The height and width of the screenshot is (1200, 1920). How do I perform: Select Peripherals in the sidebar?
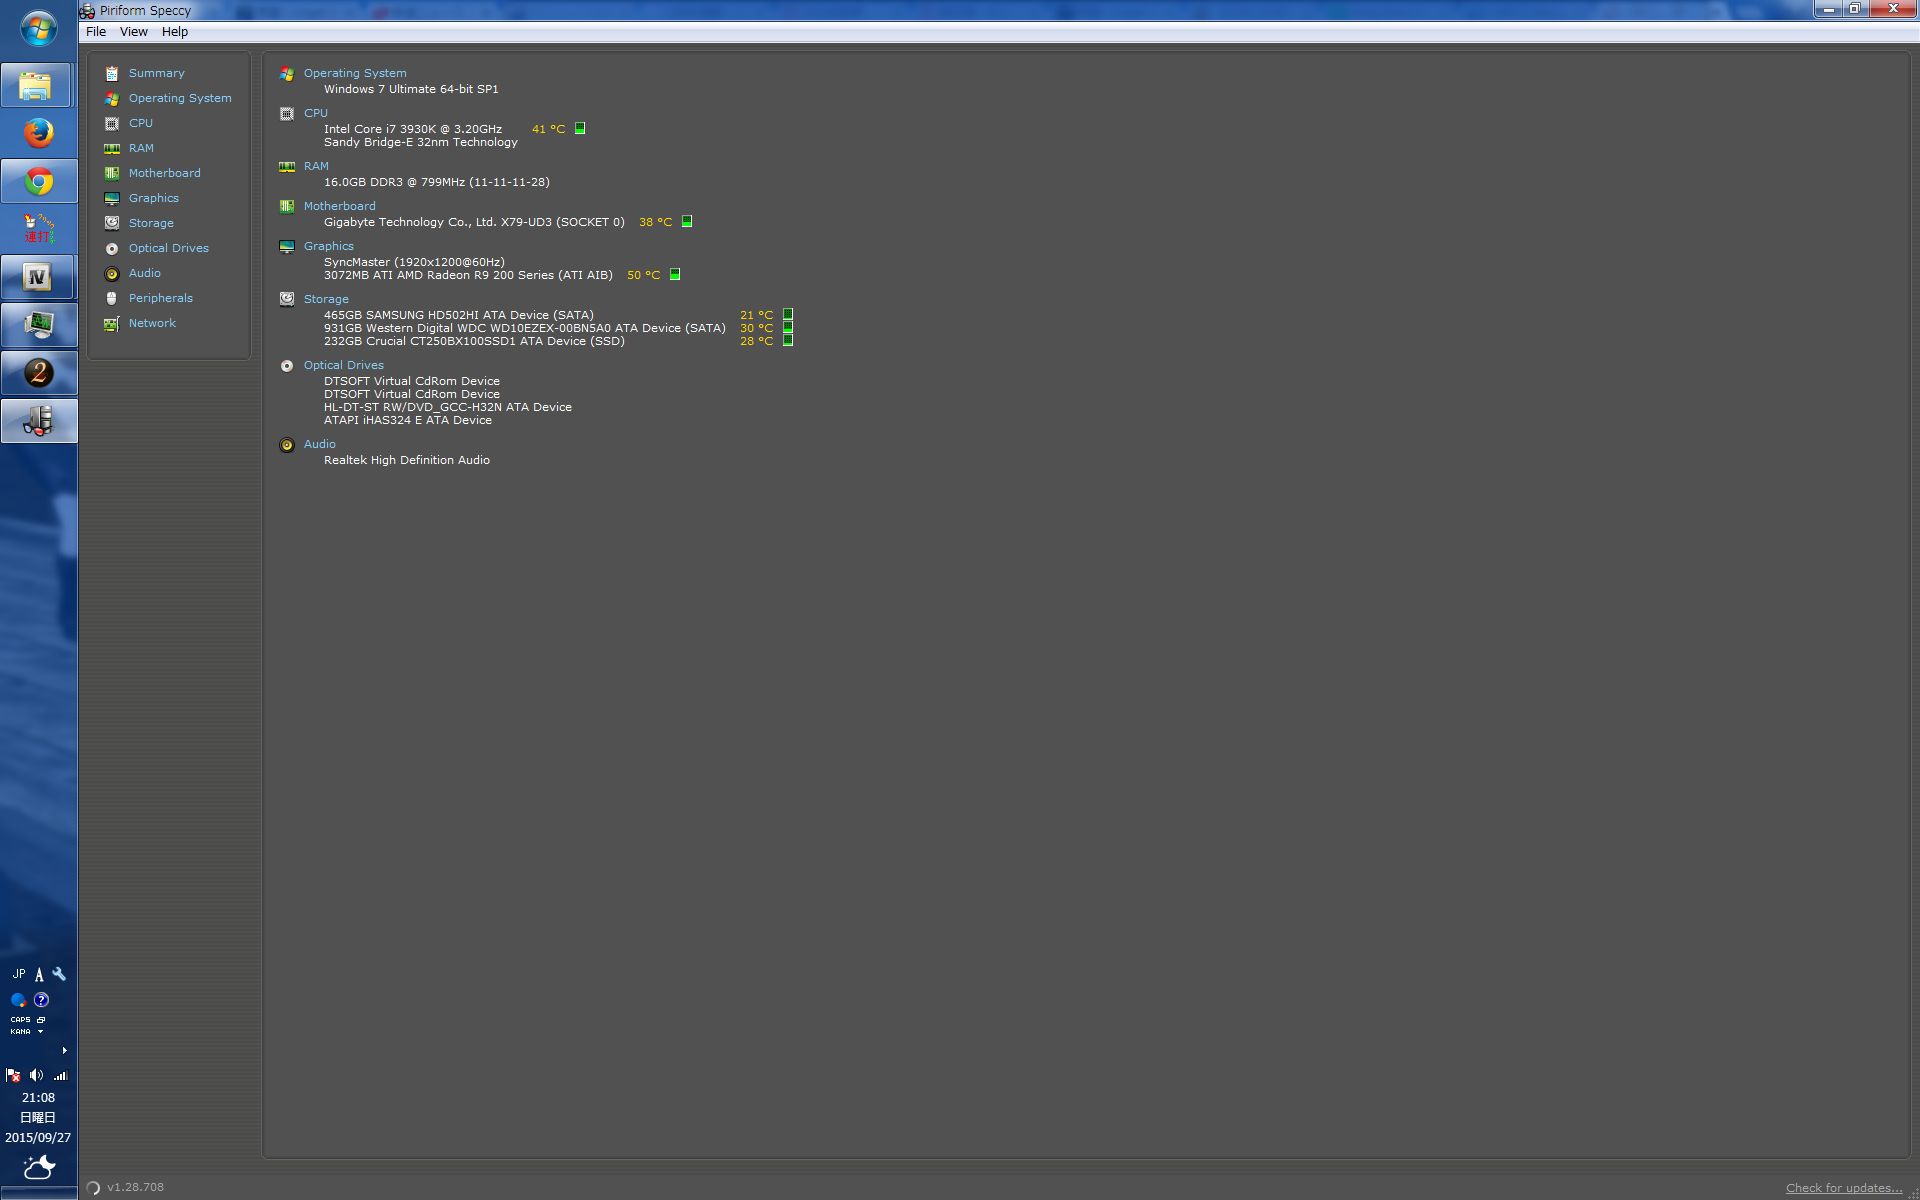coord(161,298)
